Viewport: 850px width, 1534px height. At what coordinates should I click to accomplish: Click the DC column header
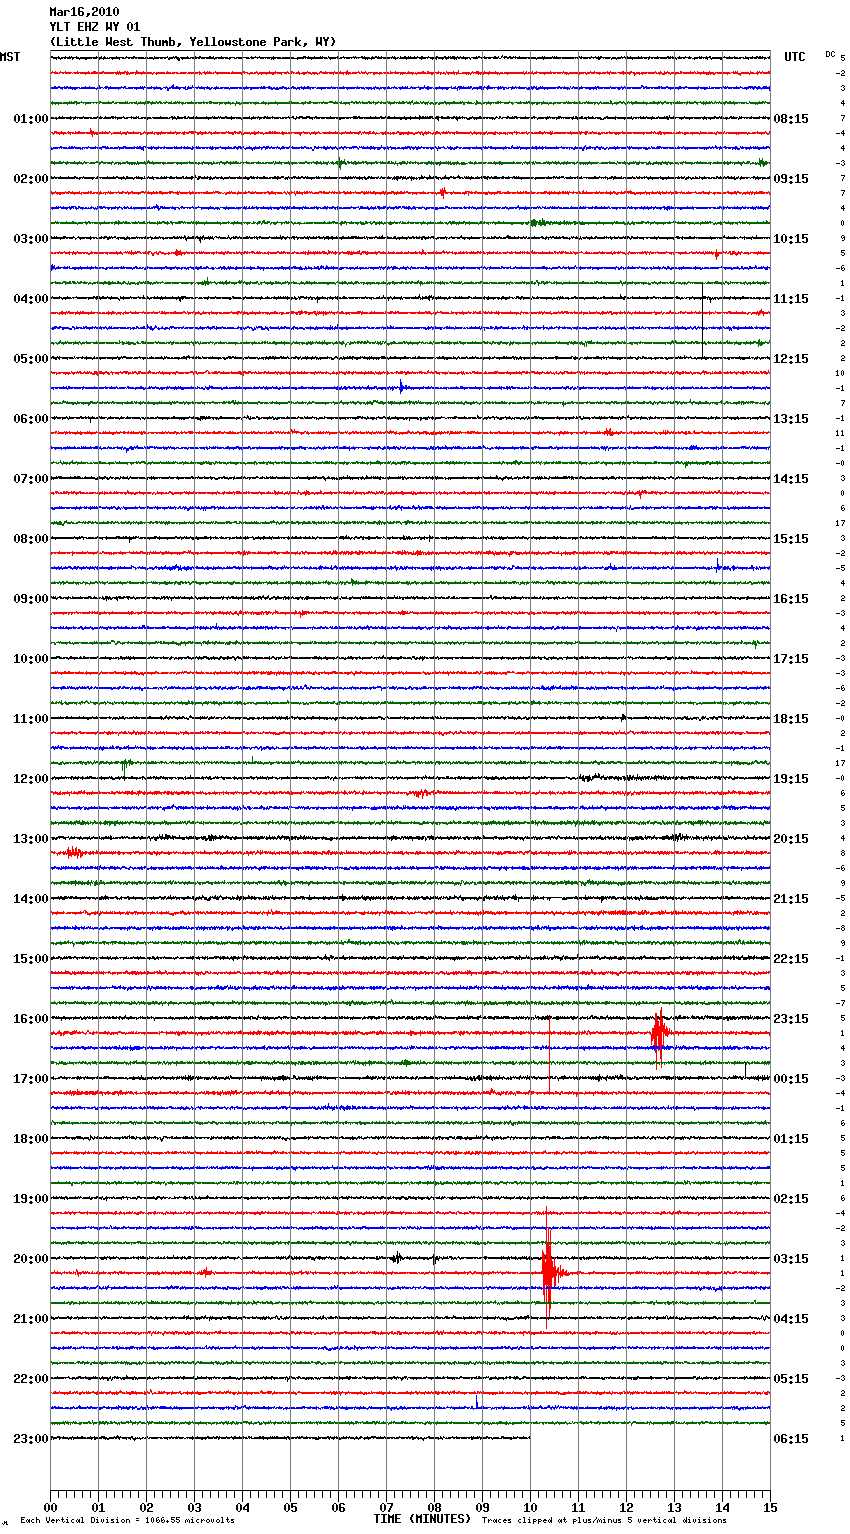click(x=830, y=54)
